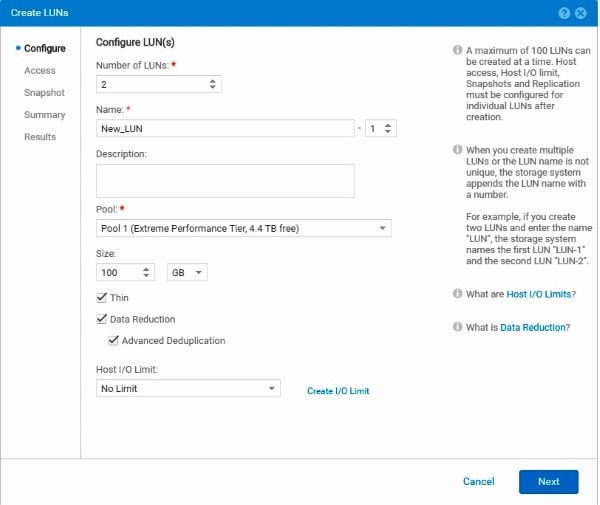This screenshot has width=600, height=505.
Task: Open the Host I/O Limit dropdown
Action: pyautogui.click(x=188, y=388)
